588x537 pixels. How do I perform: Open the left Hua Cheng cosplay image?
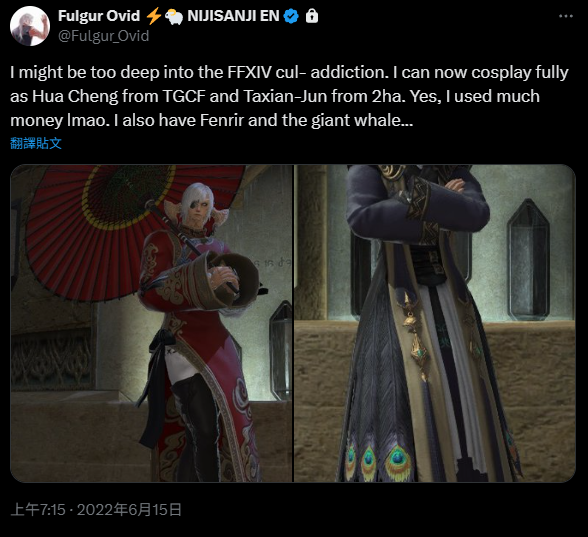pos(152,323)
